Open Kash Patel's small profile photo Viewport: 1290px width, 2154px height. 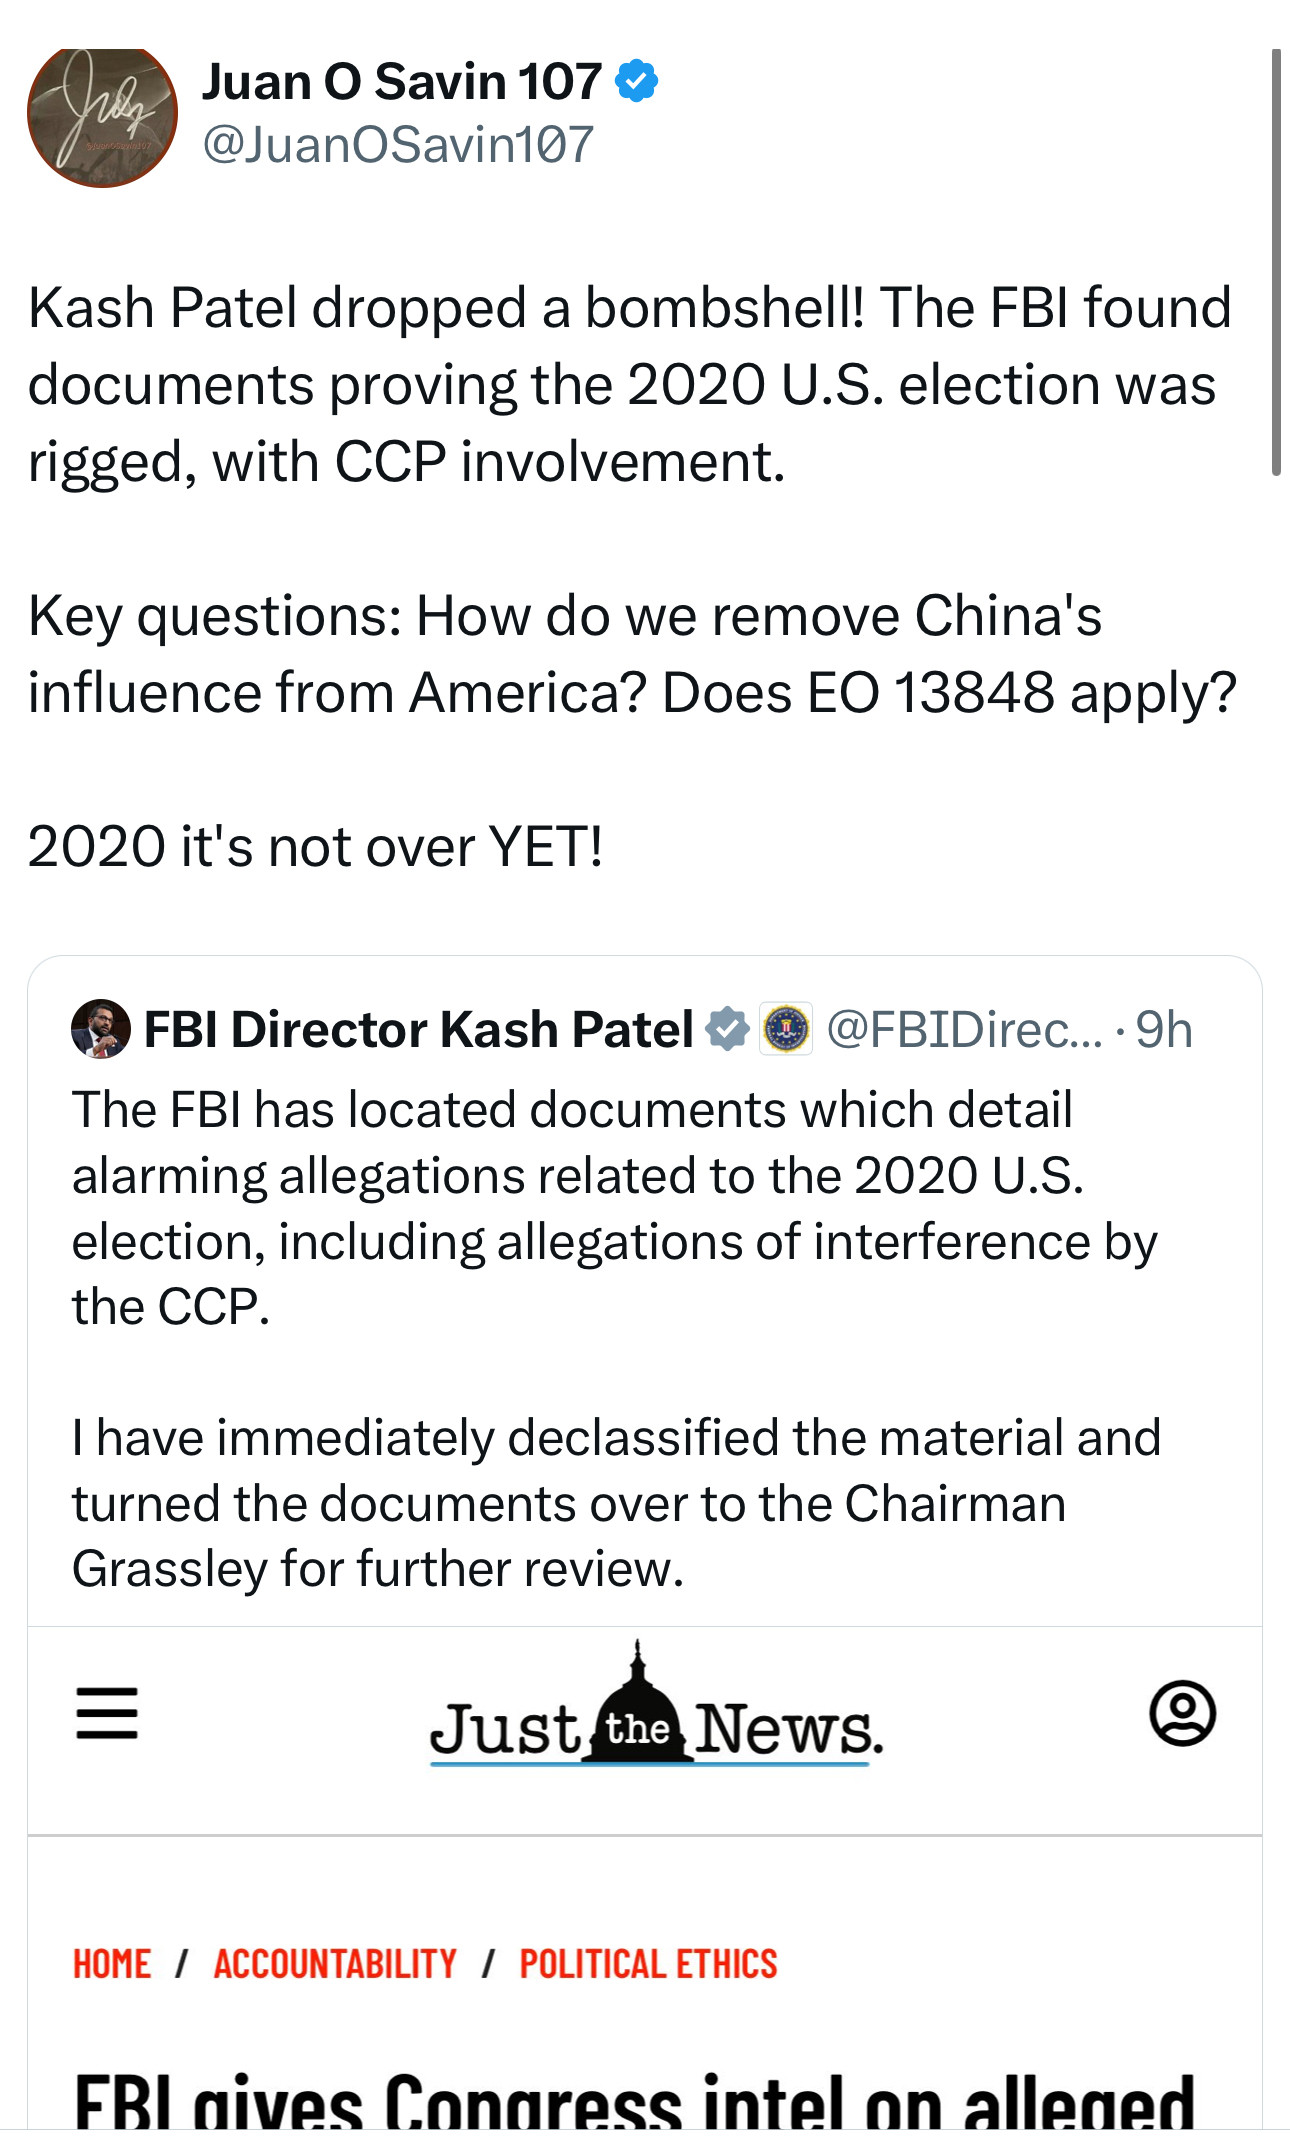click(x=100, y=1028)
